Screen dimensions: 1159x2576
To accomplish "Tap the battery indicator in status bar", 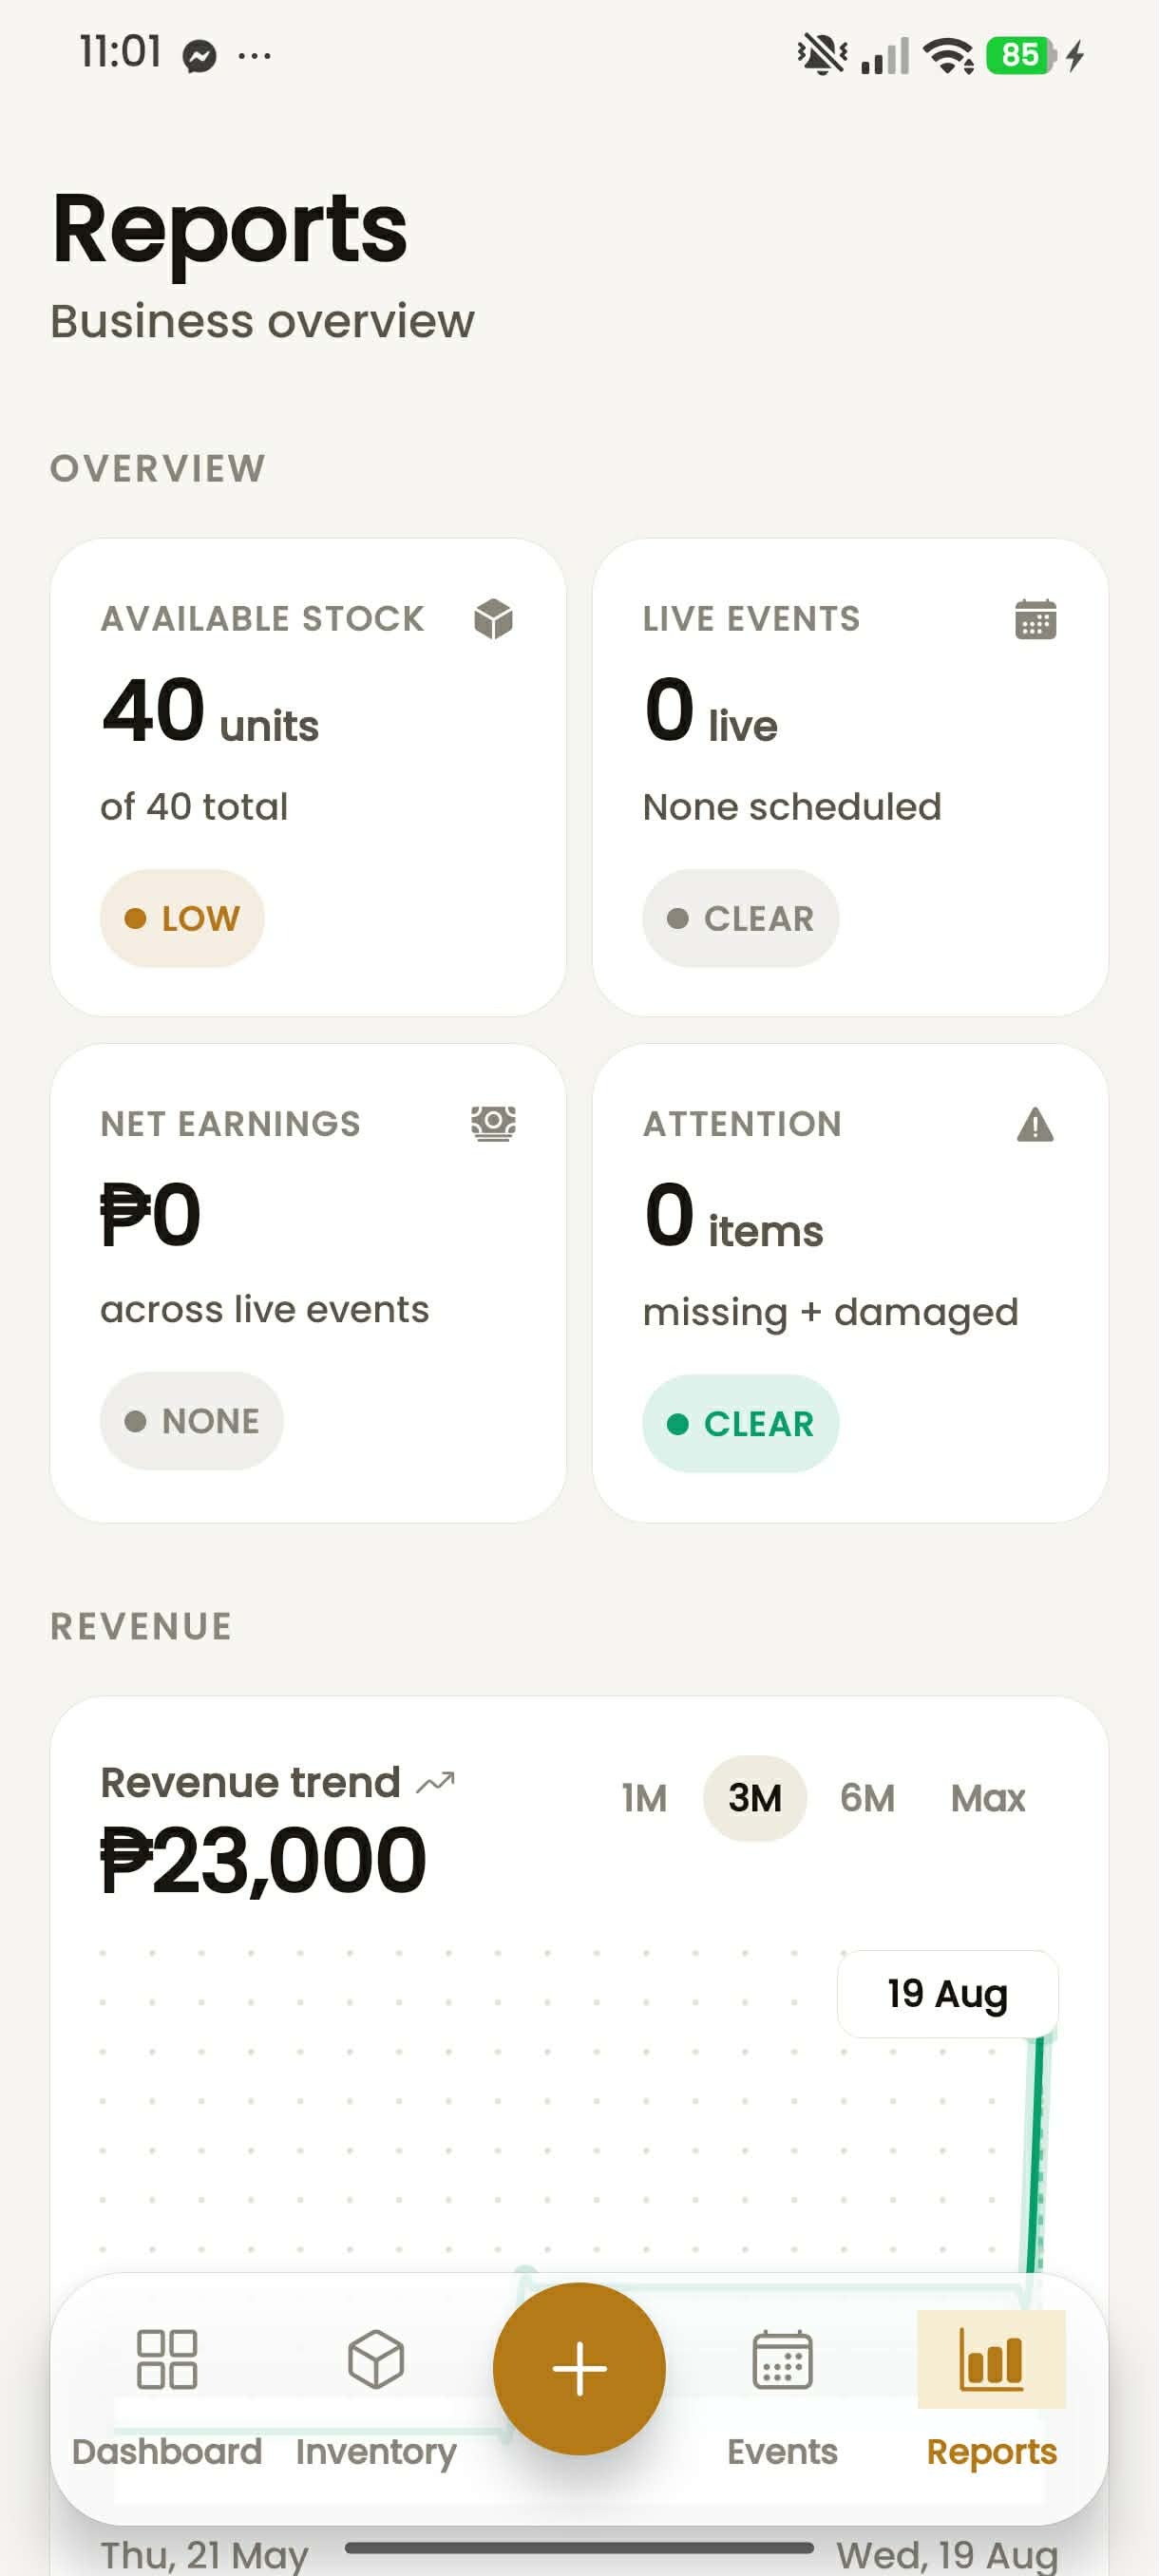I will (1020, 55).
